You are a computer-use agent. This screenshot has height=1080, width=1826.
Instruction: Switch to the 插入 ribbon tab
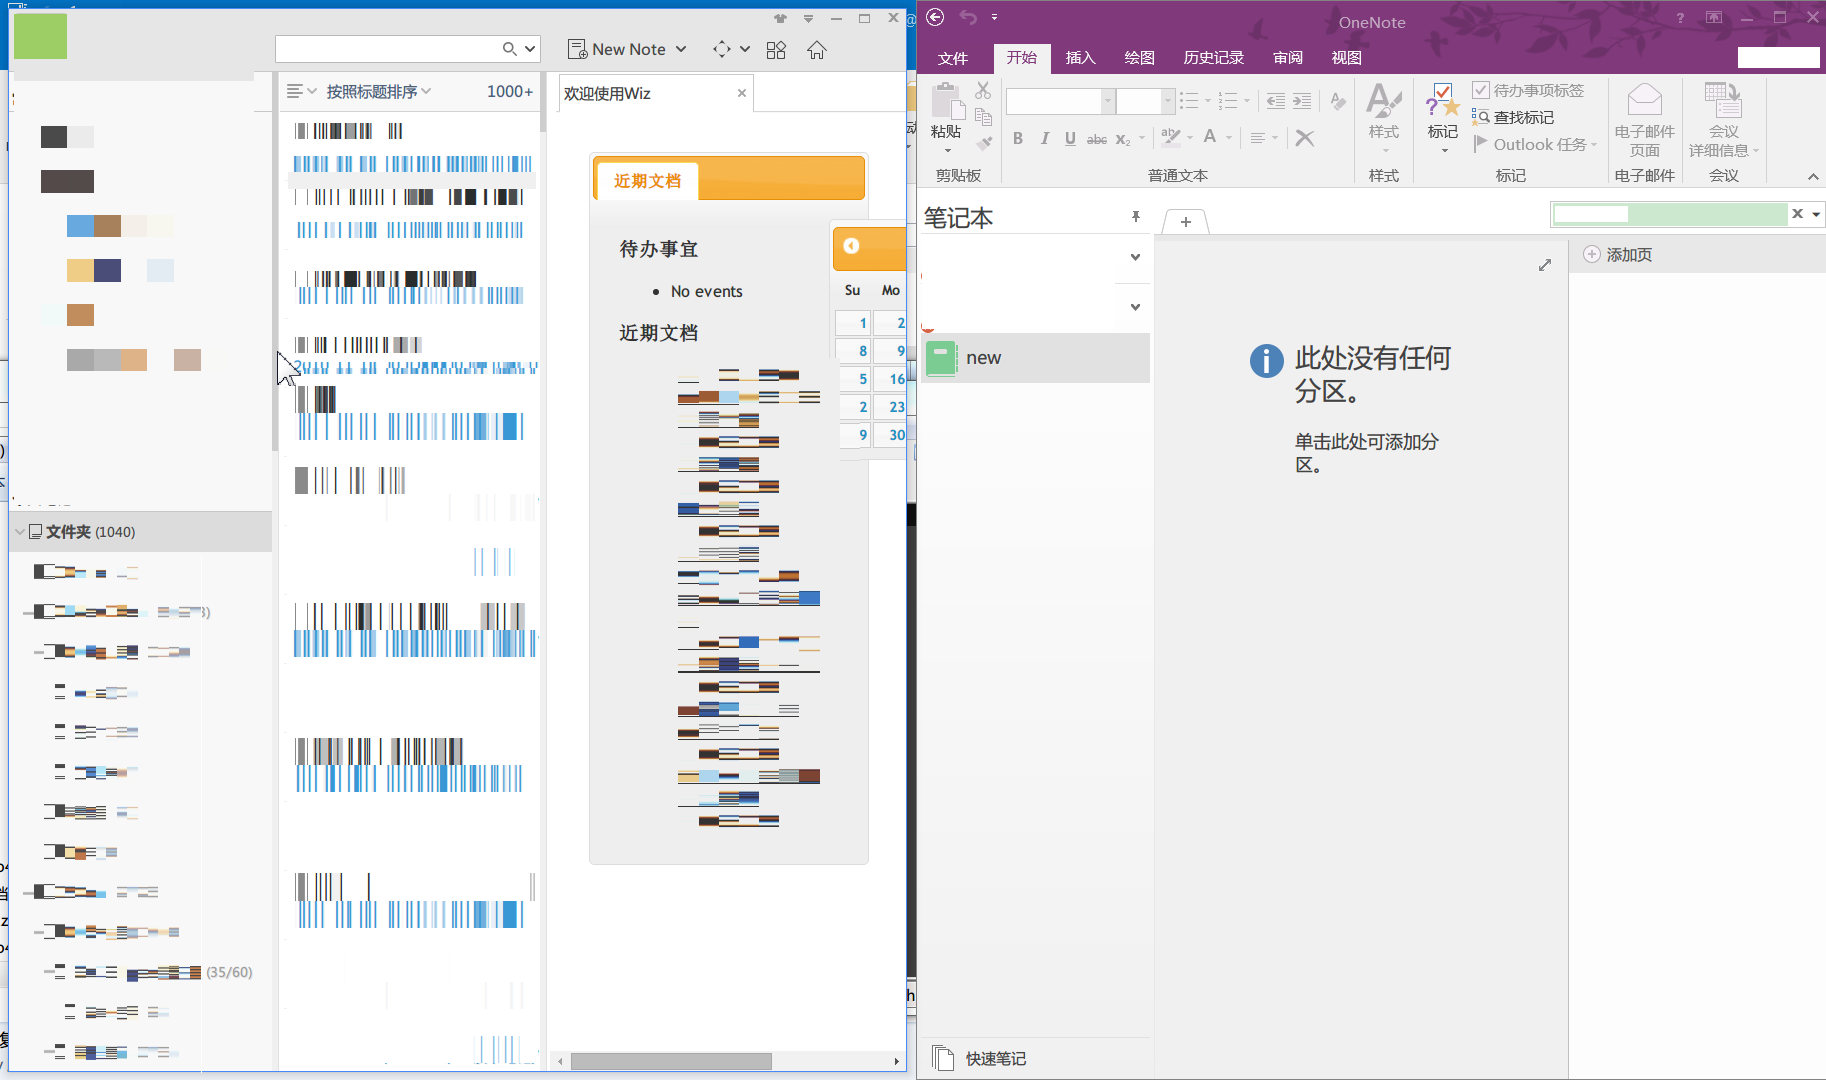pos(1080,57)
